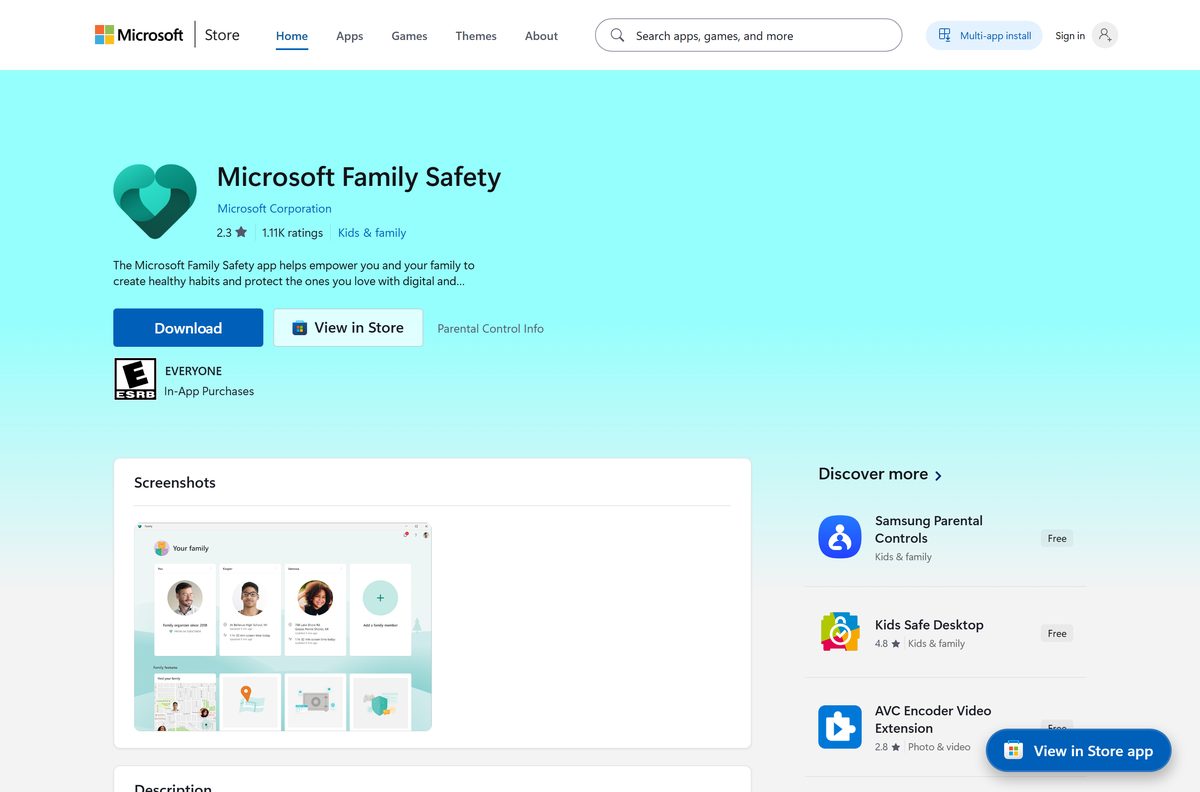The width and height of the screenshot is (1200, 792).
Task: Click Kids Safe Desktop app icon
Action: click(840, 632)
